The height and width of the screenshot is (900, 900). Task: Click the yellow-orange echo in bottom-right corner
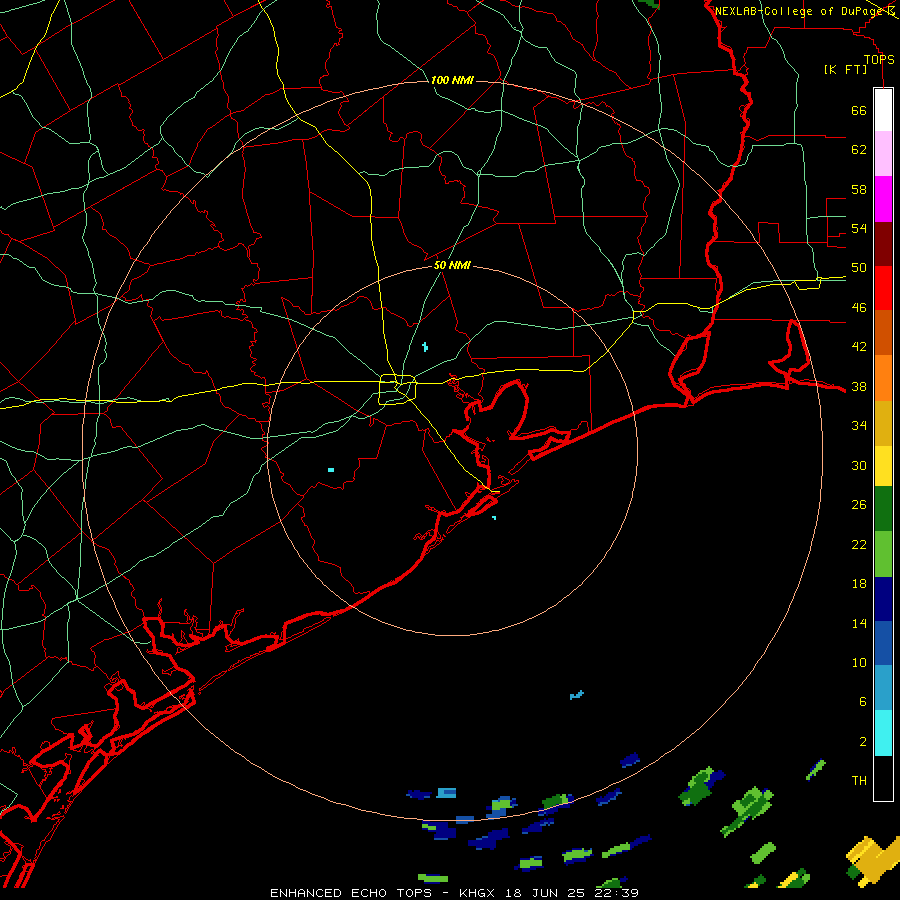pos(873,860)
